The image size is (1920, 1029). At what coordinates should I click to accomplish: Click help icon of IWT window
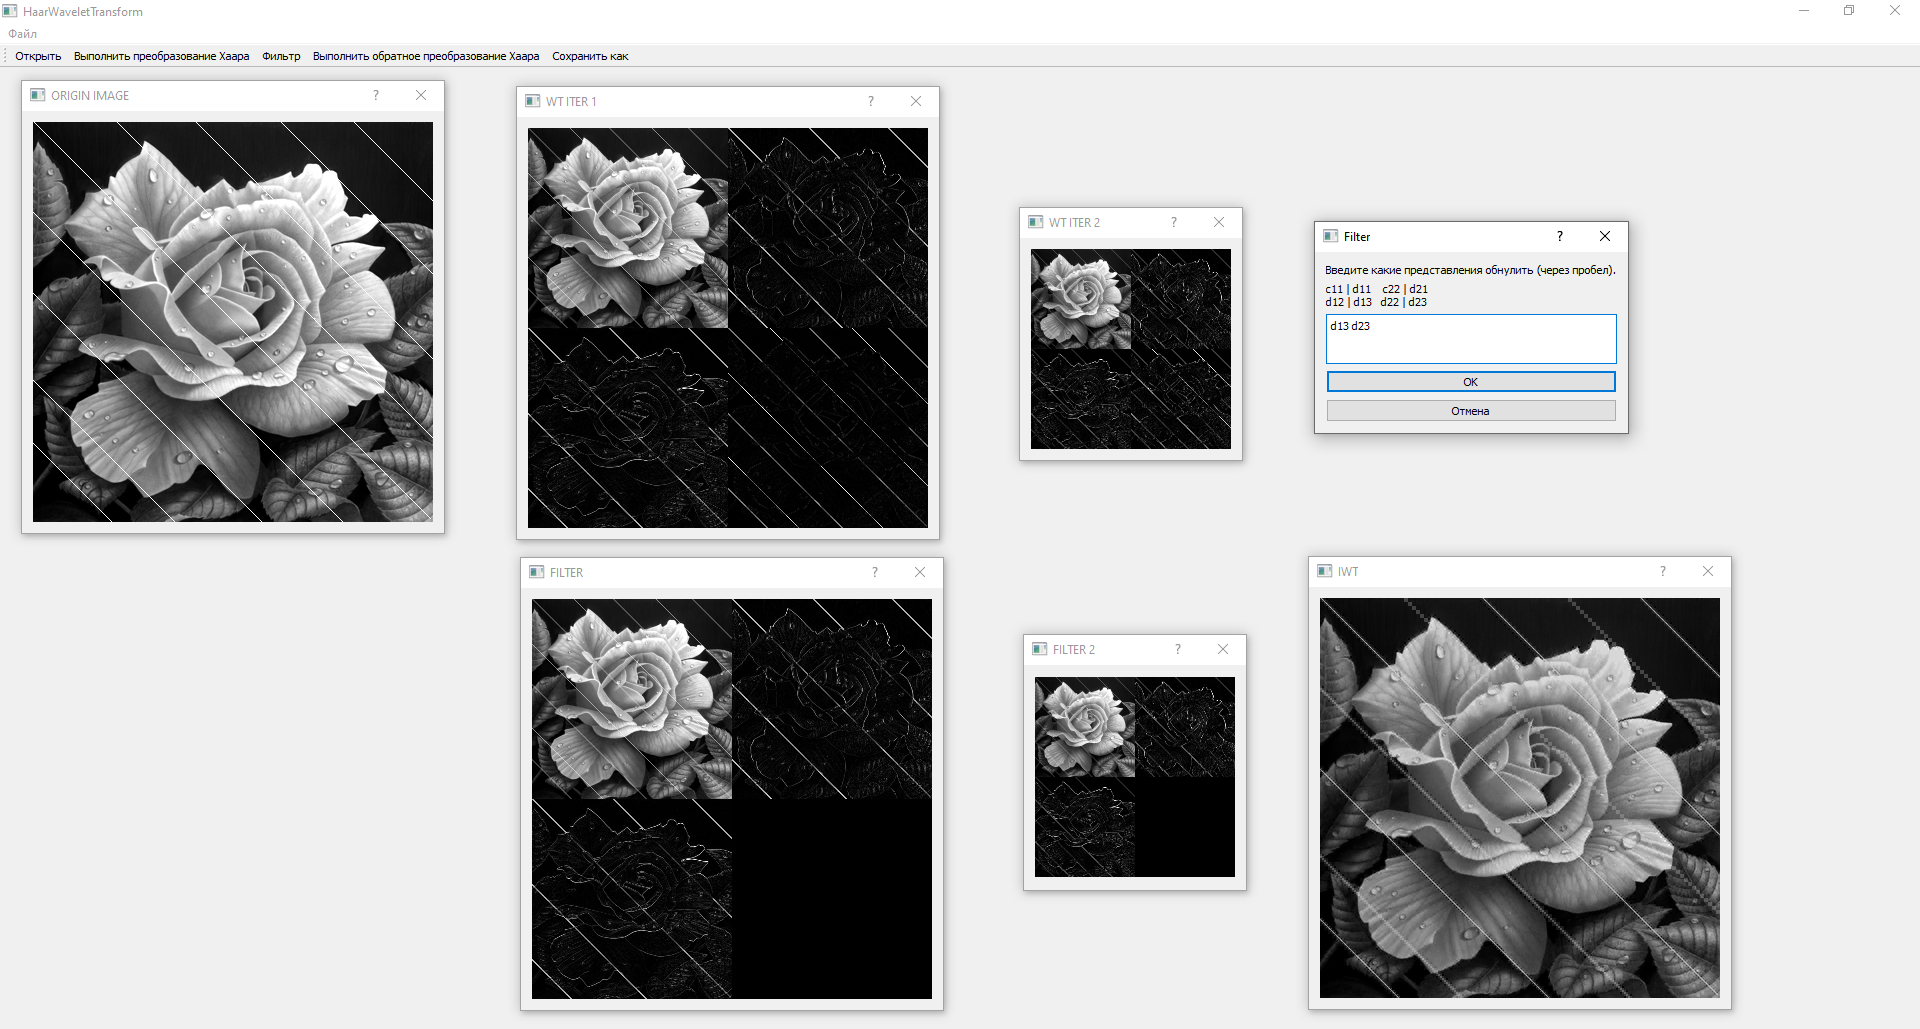tap(1663, 571)
